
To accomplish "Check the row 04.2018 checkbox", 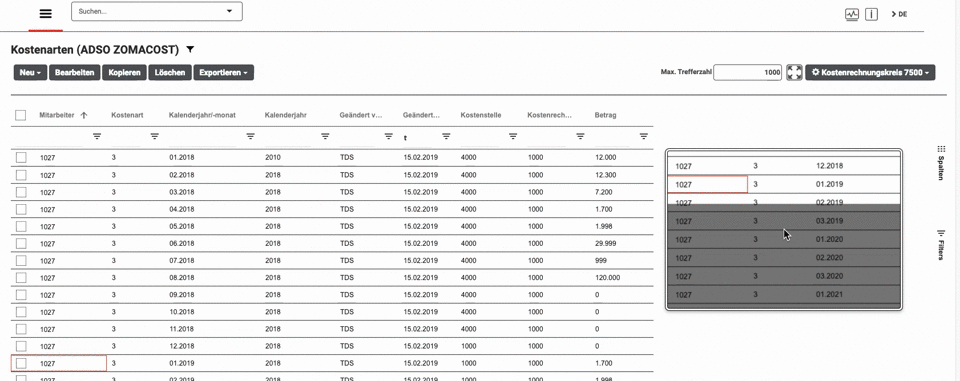I will tap(21, 209).
